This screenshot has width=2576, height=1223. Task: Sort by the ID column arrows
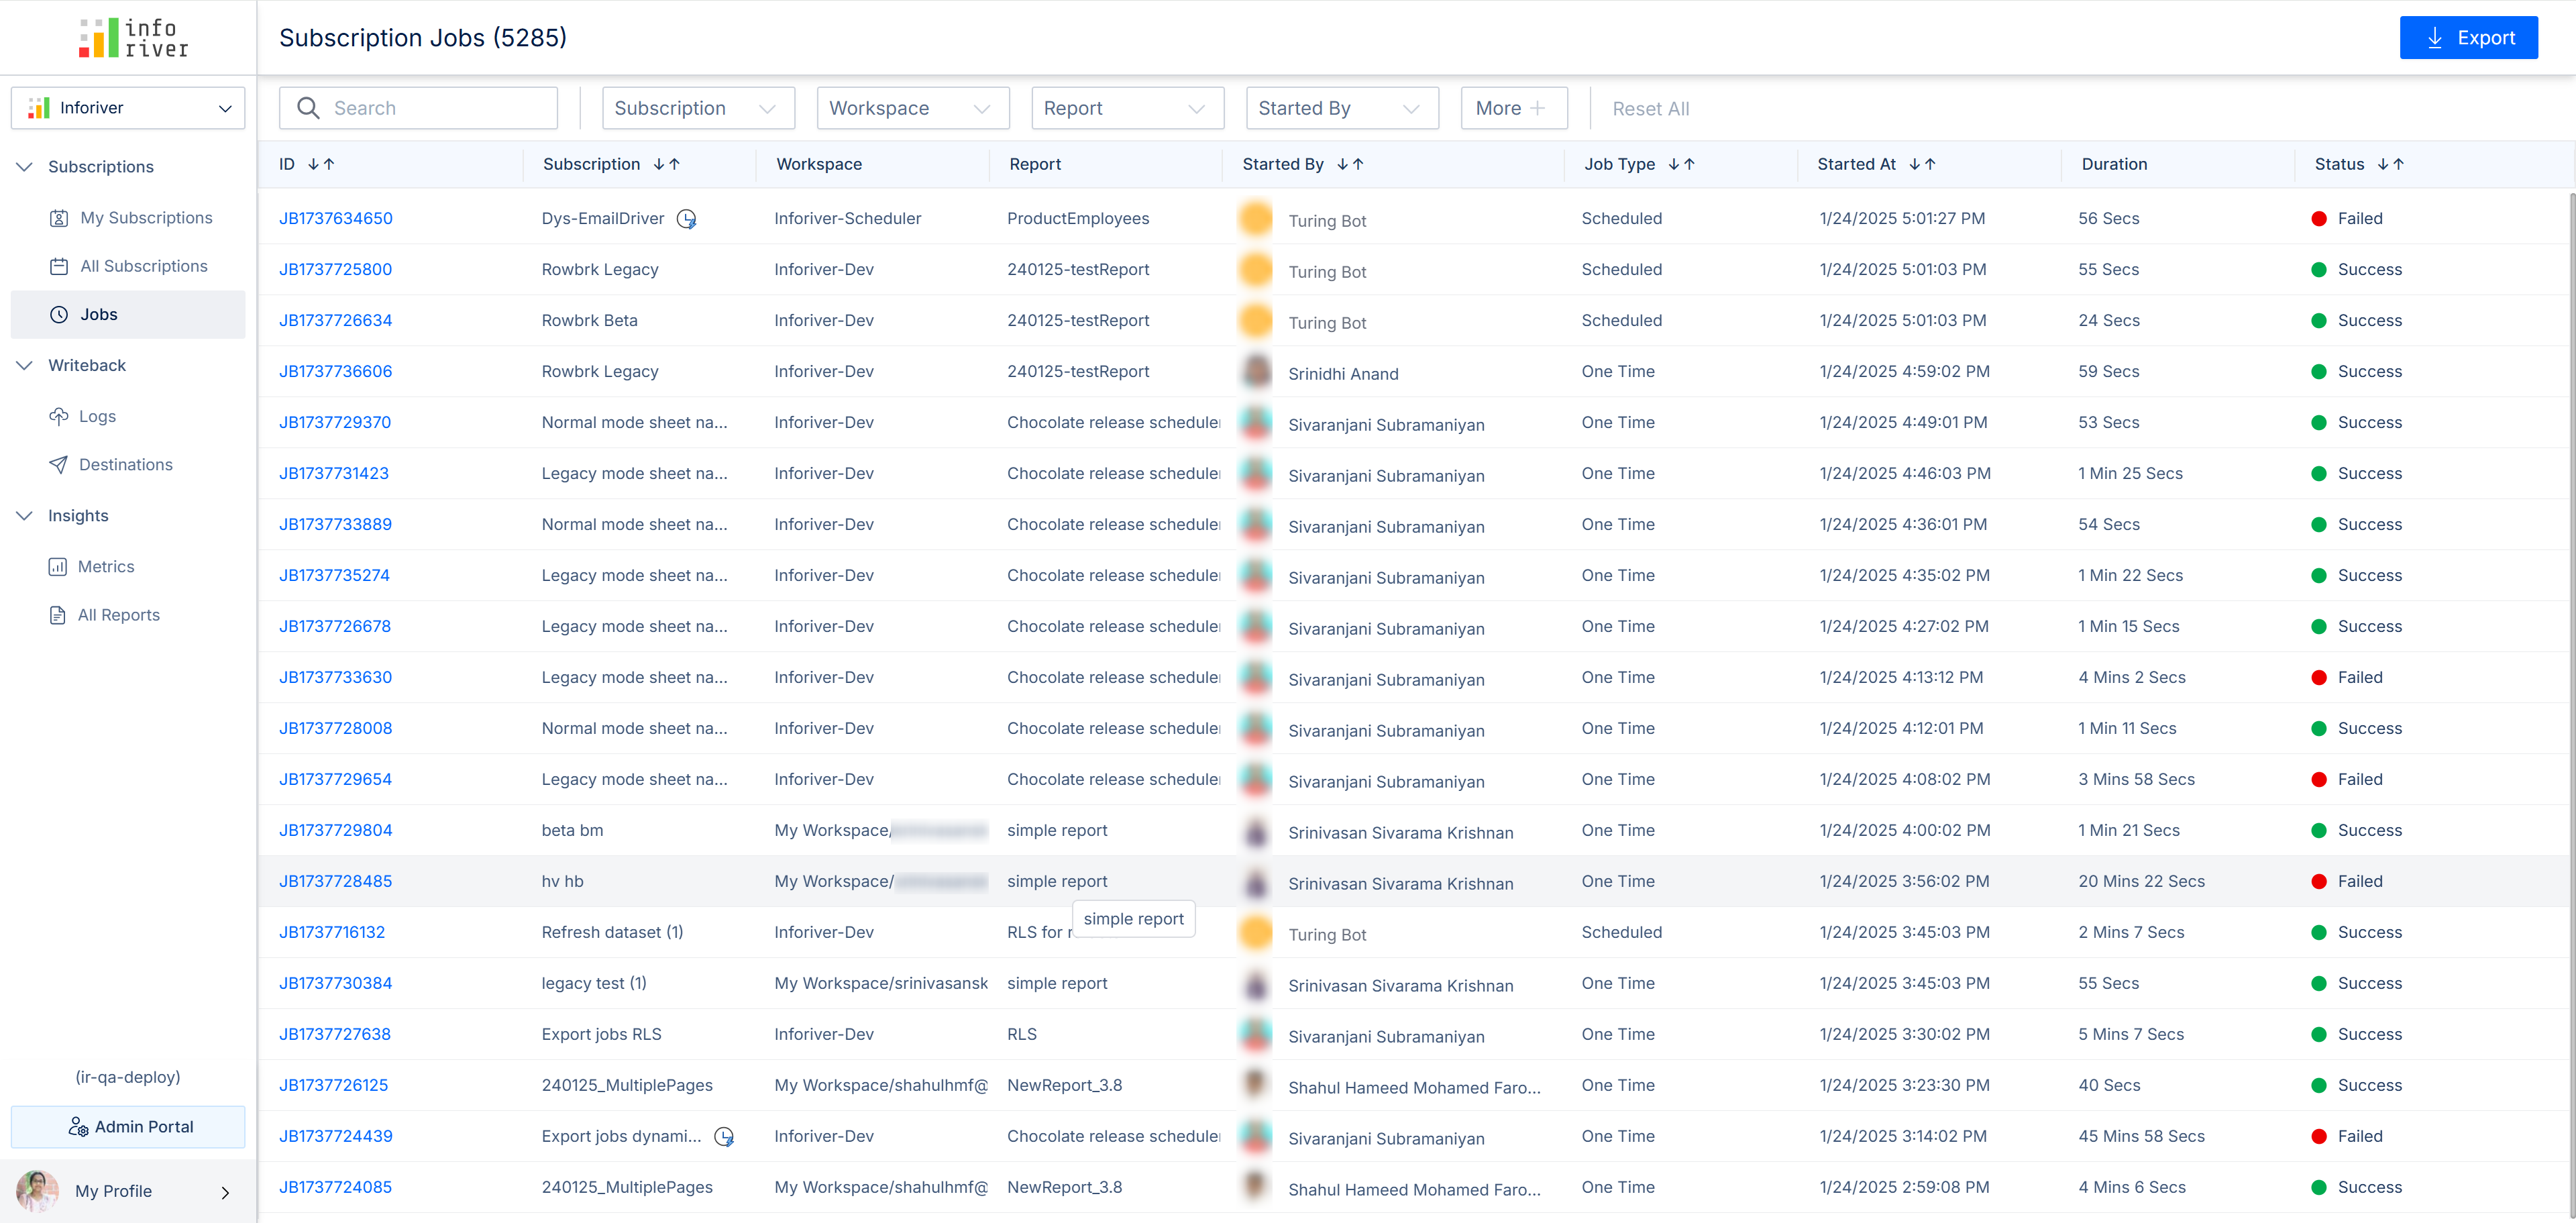[x=321, y=164]
